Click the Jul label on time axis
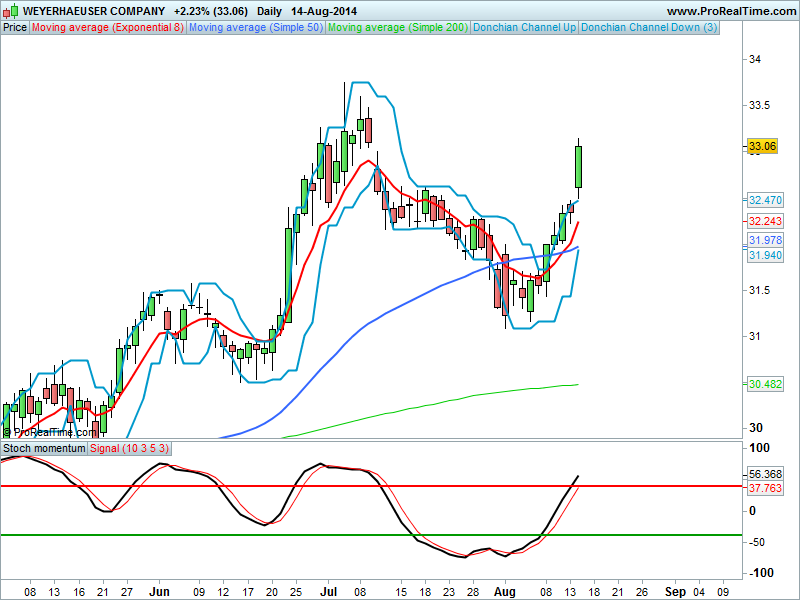The width and height of the screenshot is (800, 600). pyautogui.click(x=329, y=592)
